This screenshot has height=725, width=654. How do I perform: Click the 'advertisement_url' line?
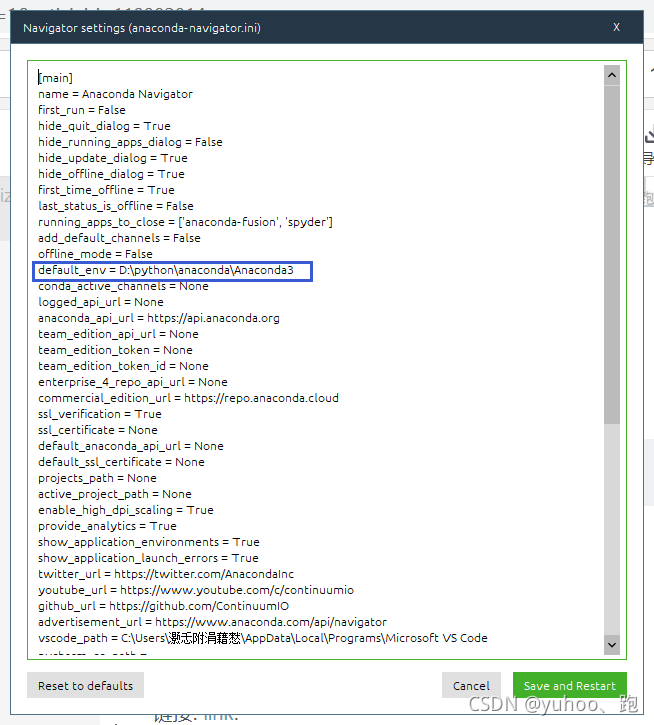coord(212,622)
